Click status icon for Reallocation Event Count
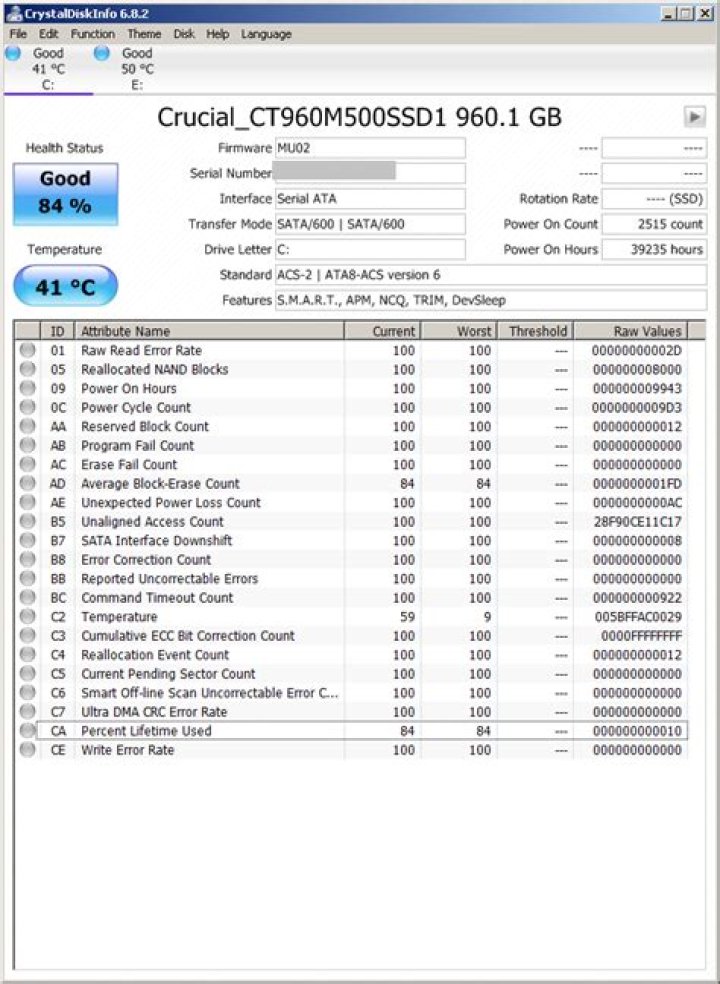 pos(27,655)
